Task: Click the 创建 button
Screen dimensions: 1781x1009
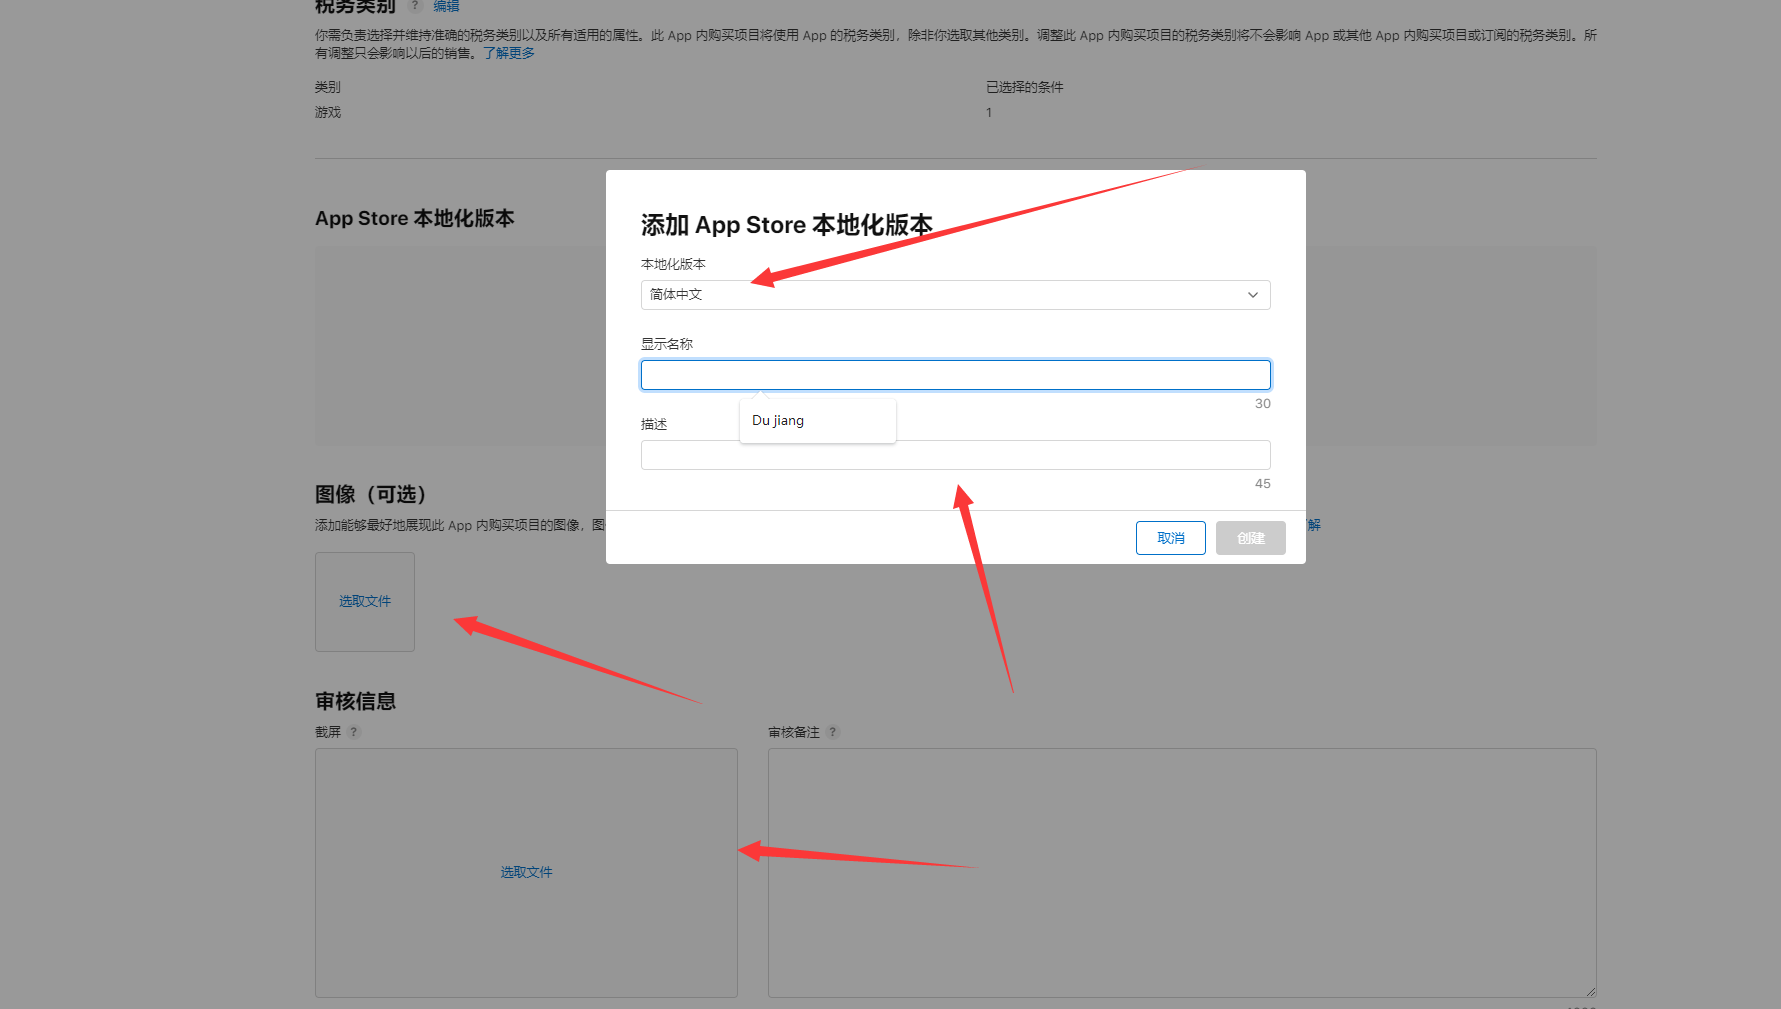Action: click(1250, 538)
